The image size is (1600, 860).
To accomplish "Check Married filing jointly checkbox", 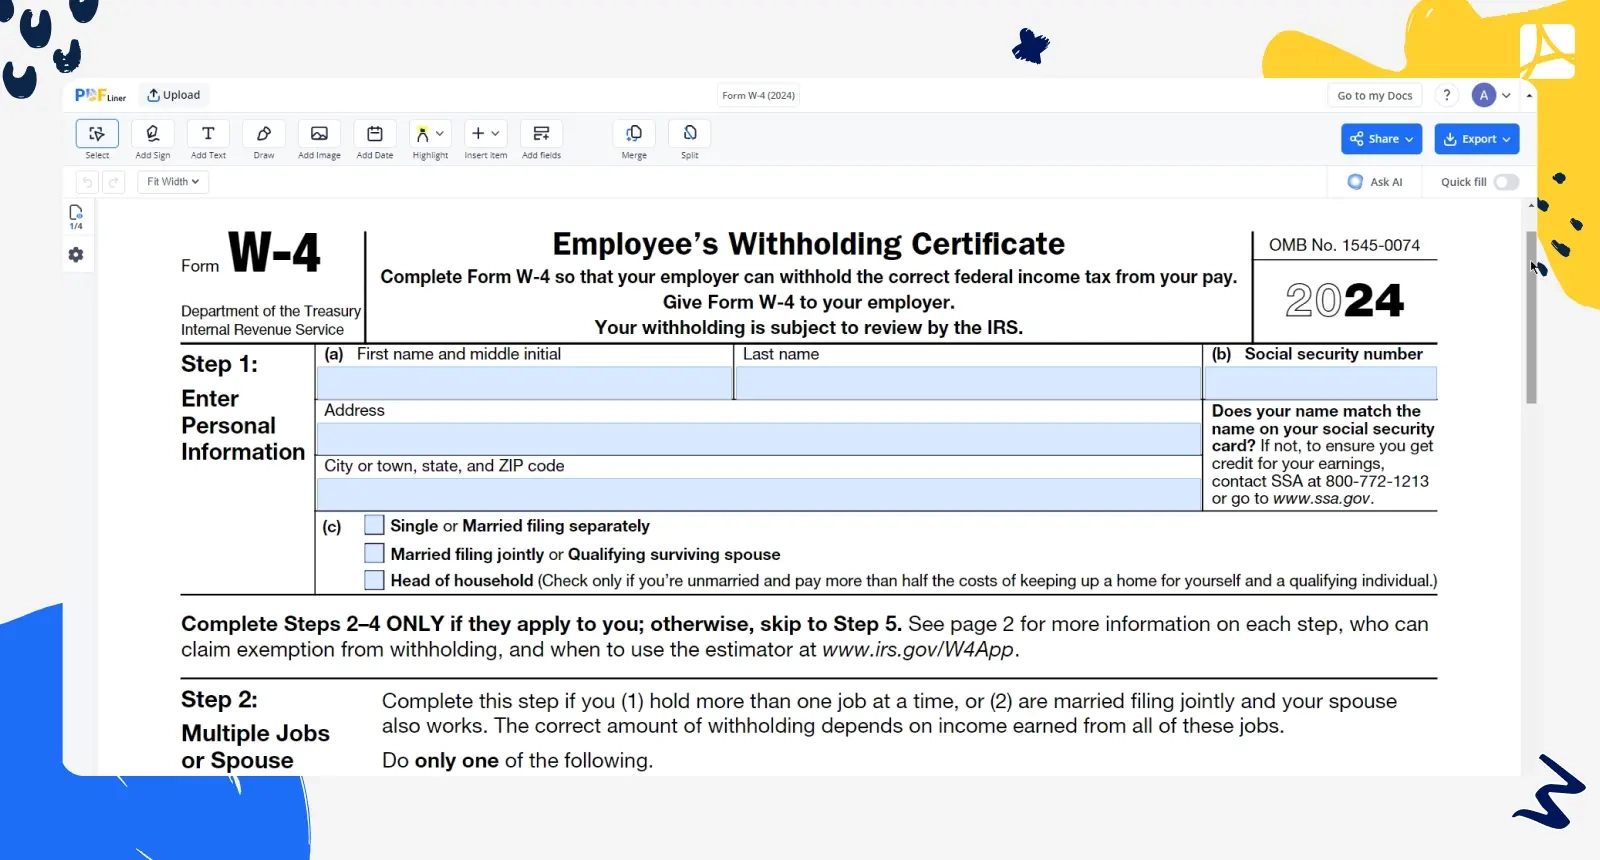I will (x=374, y=553).
